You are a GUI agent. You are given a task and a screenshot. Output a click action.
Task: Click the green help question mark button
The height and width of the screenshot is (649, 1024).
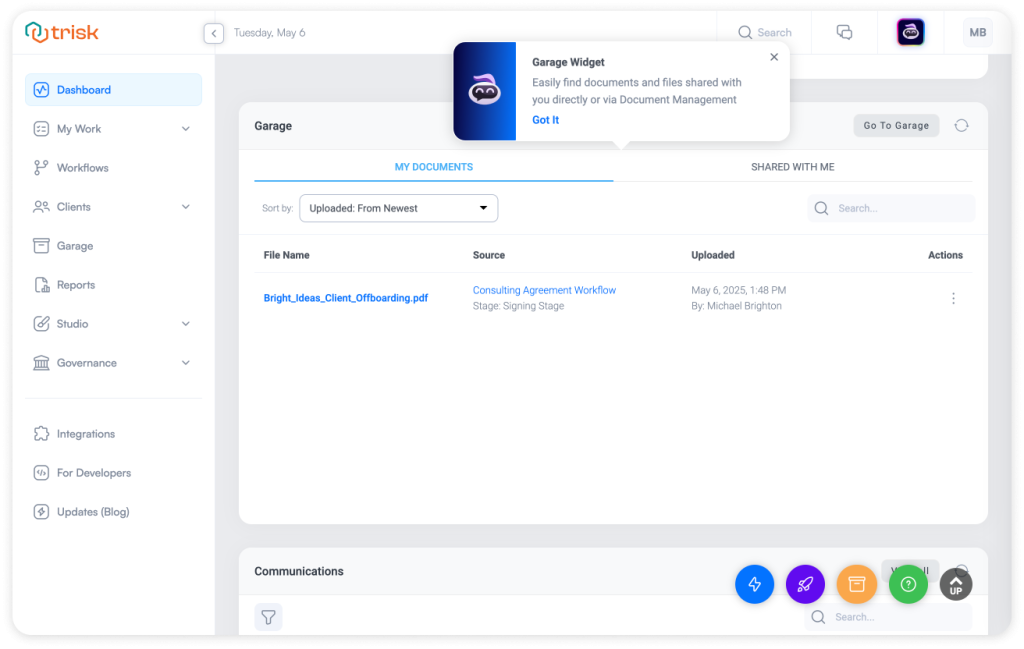click(908, 585)
